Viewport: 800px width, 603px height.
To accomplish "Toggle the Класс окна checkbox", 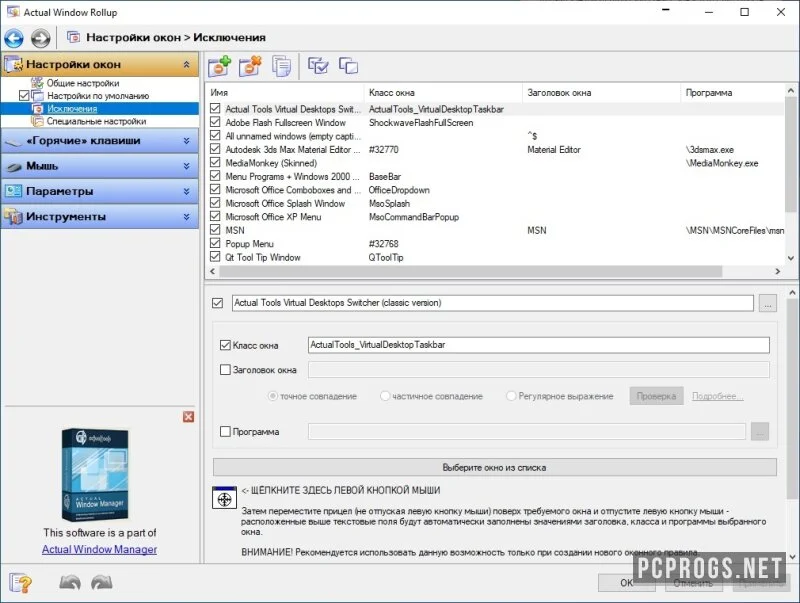I will pos(225,345).
